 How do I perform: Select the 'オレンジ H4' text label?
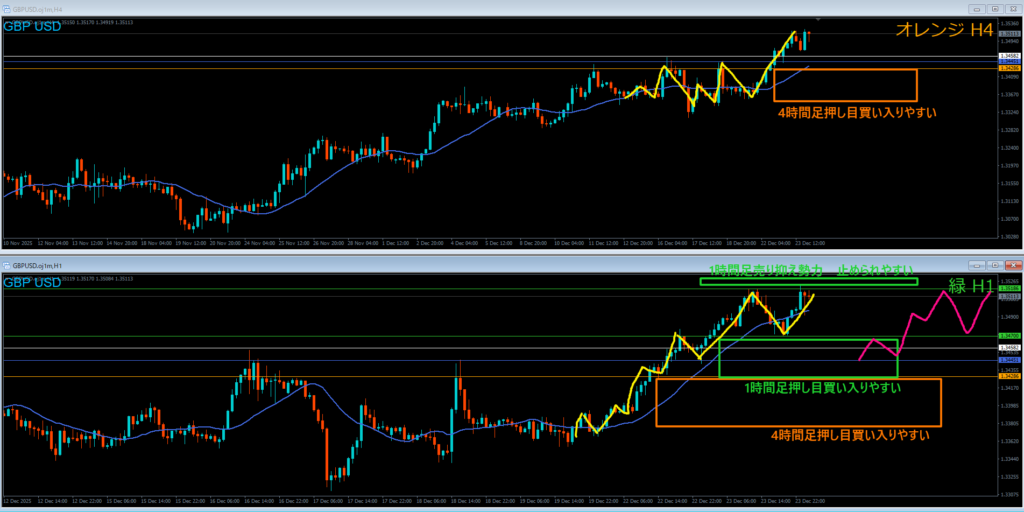pos(944,29)
